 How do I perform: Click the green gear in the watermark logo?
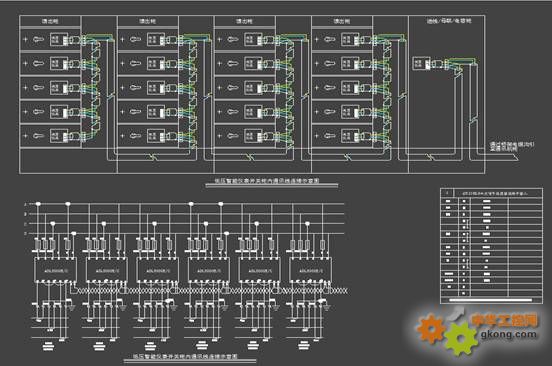point(461,339)
